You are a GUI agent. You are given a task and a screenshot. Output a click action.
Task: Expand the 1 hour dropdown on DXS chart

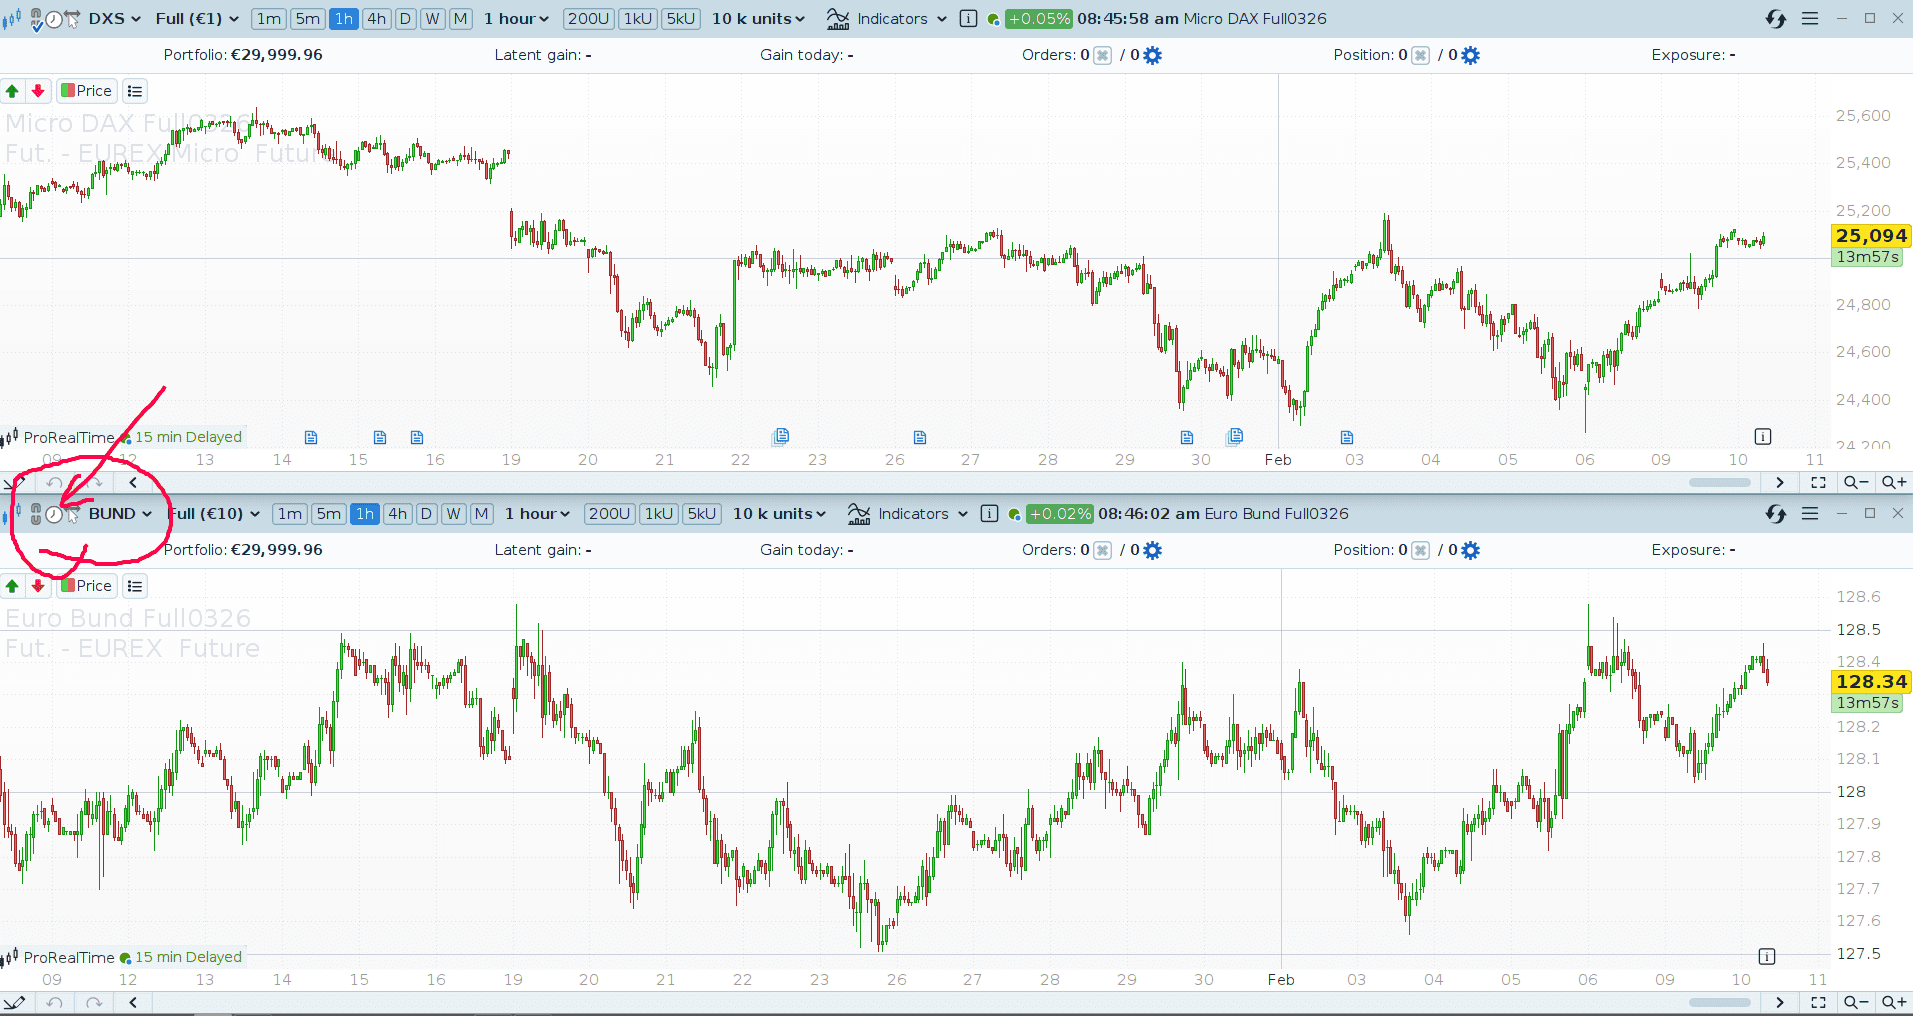(517, 19)
